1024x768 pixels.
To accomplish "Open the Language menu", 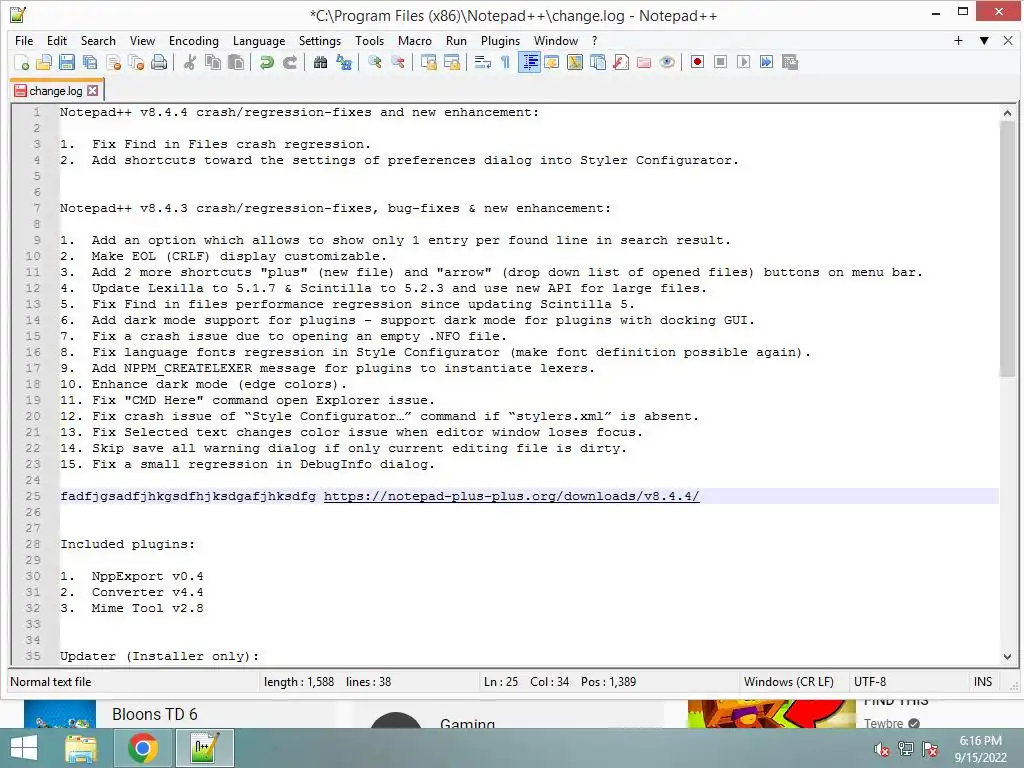I will [259, 40].
